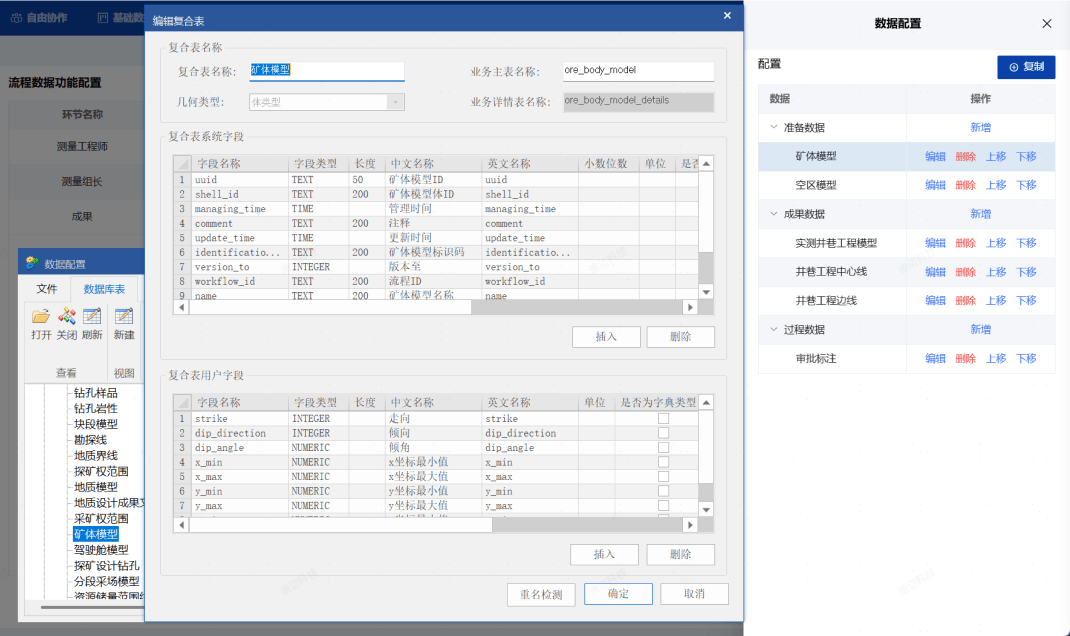Click the 打开 folder icon in the toolbar
Image resolution: width=1070 pixels, height=636 pixels.
click(x=41, y=316)
